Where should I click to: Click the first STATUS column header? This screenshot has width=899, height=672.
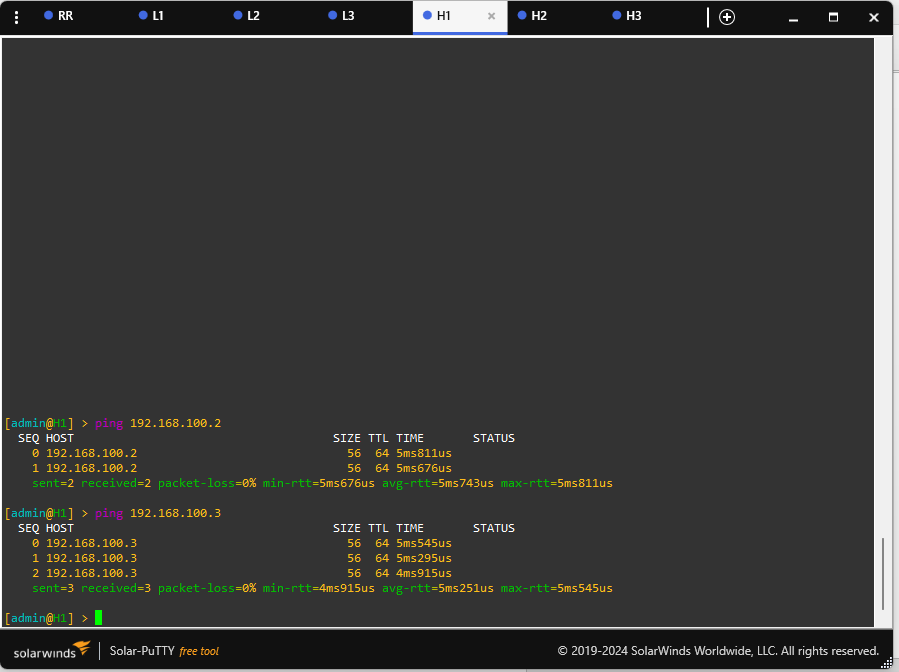(x=494, y=438)
